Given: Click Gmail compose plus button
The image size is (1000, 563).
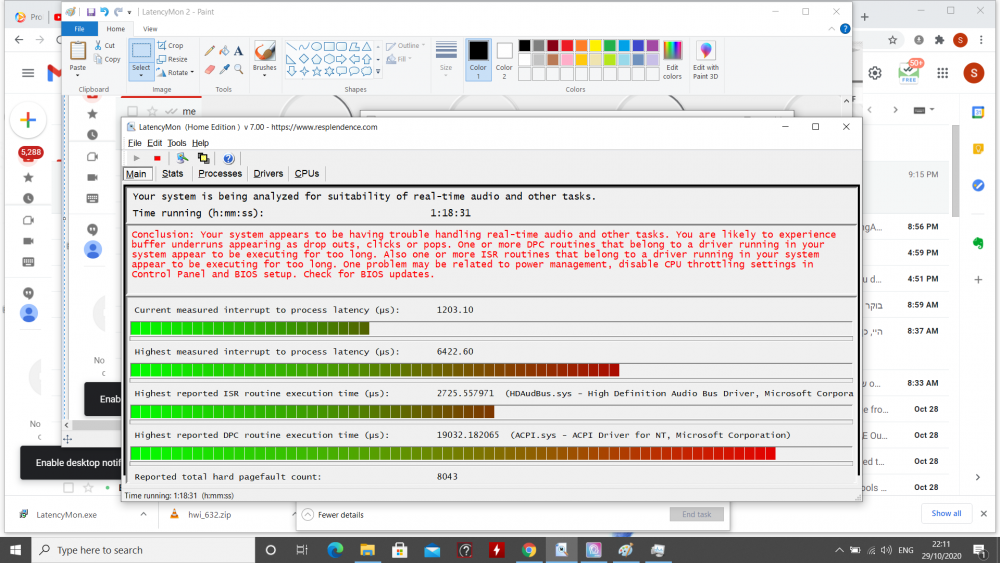Looking at the screenshot, I should coord(28,120).
